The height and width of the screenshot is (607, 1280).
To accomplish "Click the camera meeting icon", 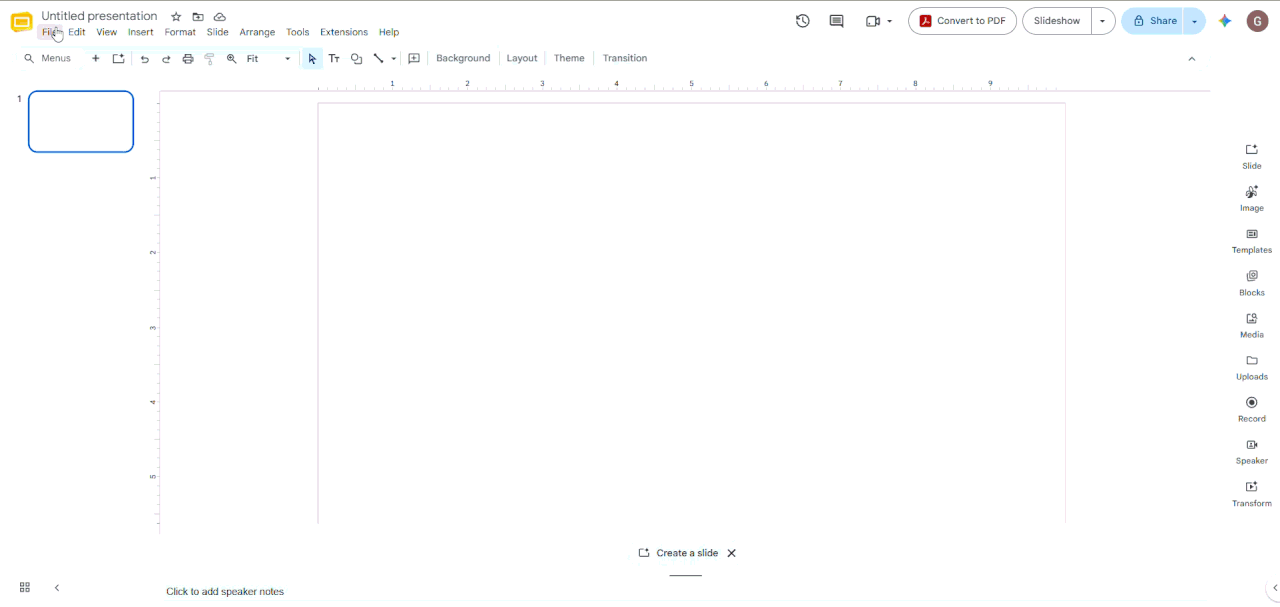I will coord(873,21).
